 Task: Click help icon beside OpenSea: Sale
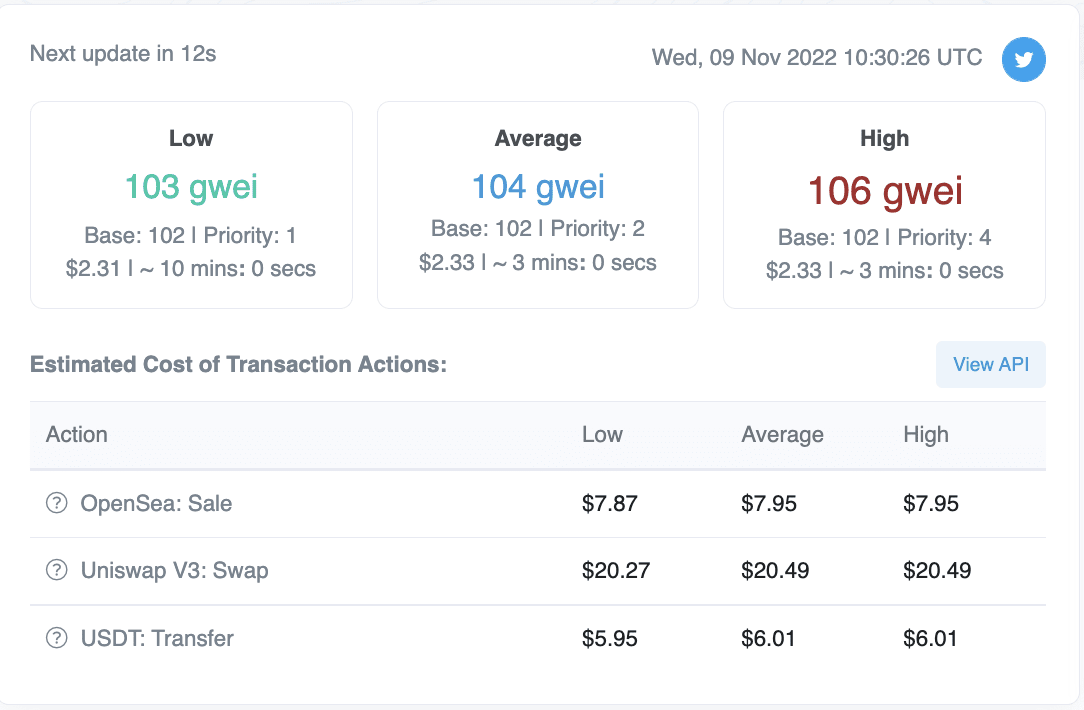57,503
